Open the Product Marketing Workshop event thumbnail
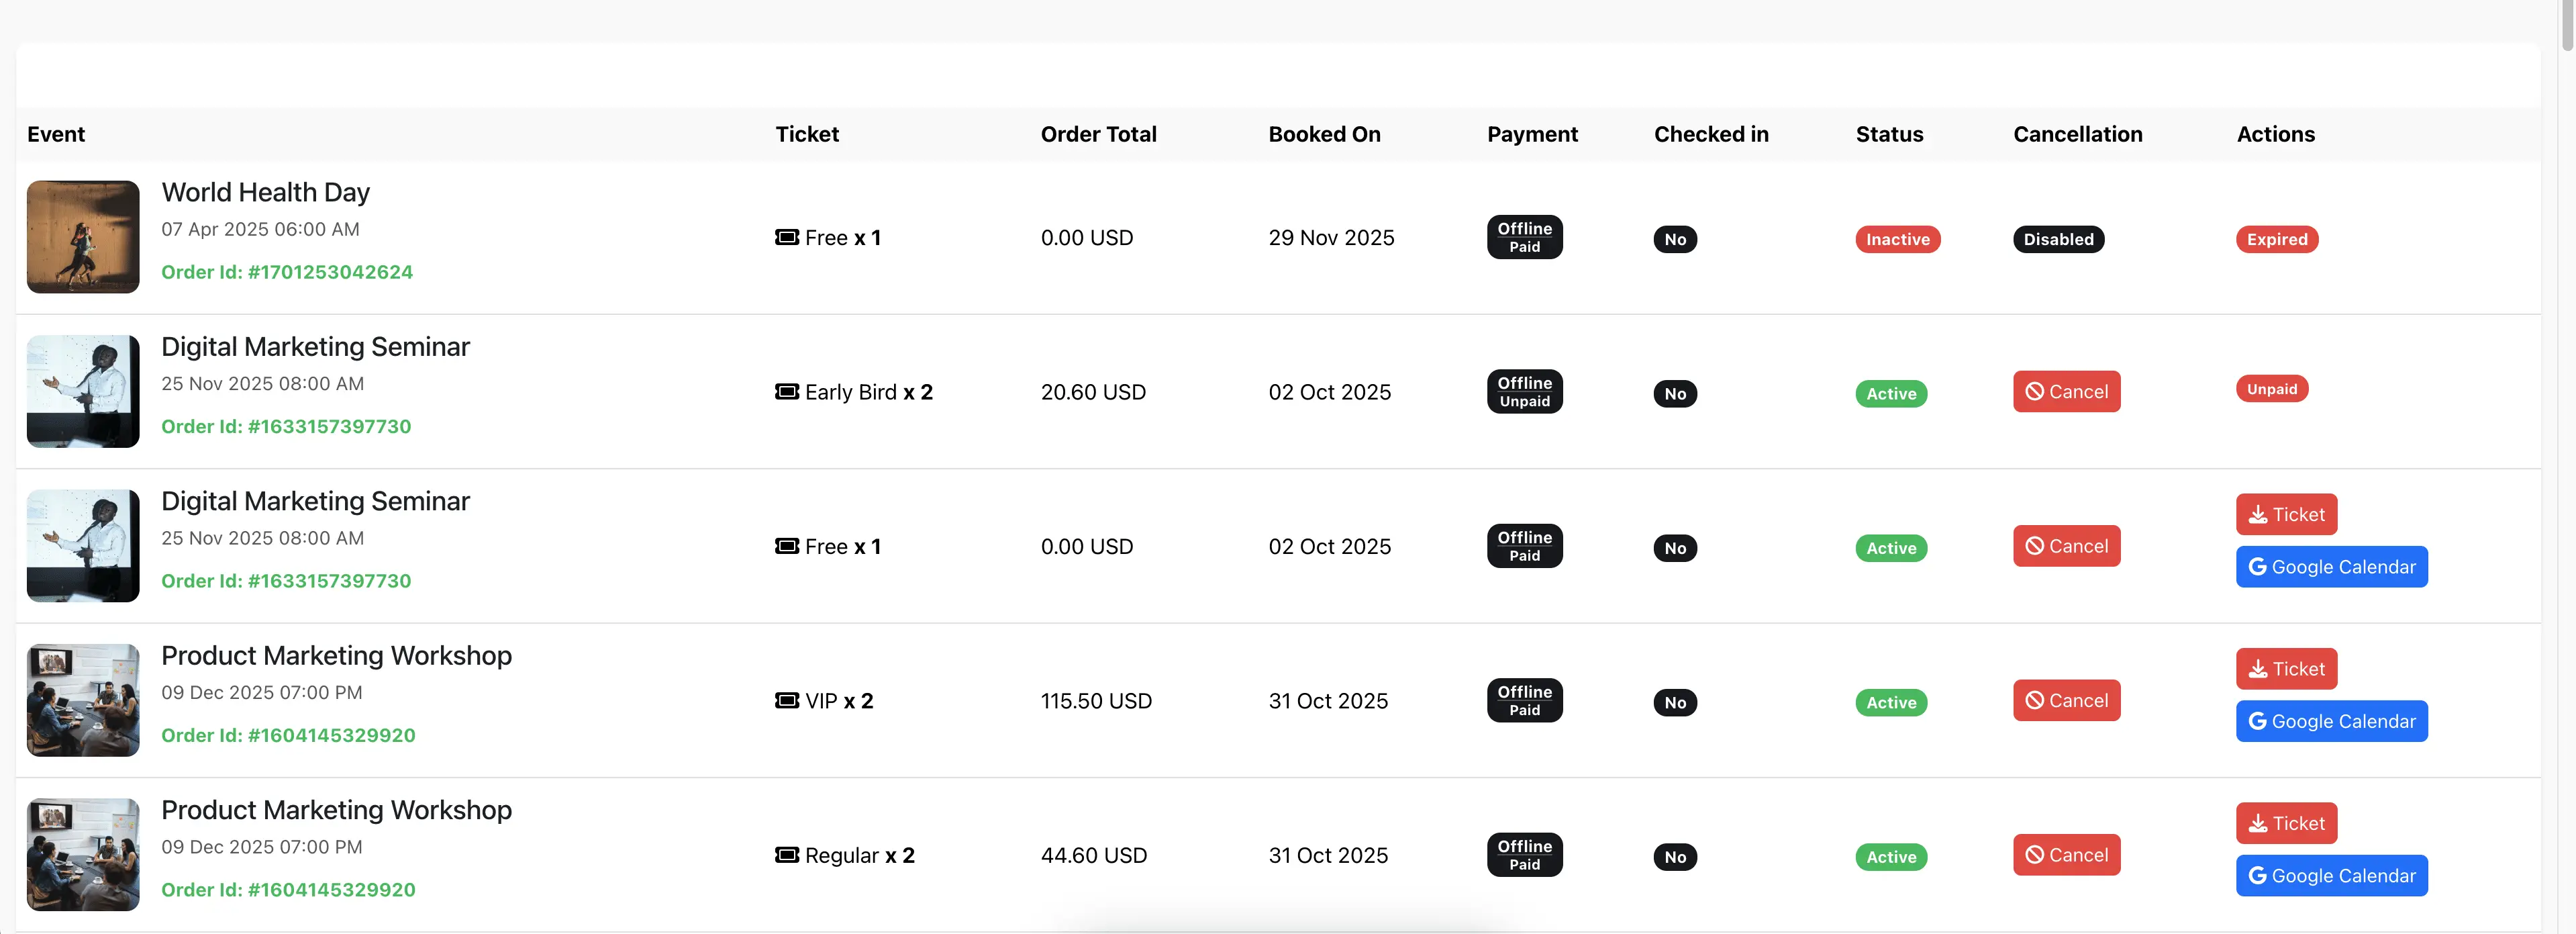The height and width of the screenshot is (934, 2576). pos(83,700)
